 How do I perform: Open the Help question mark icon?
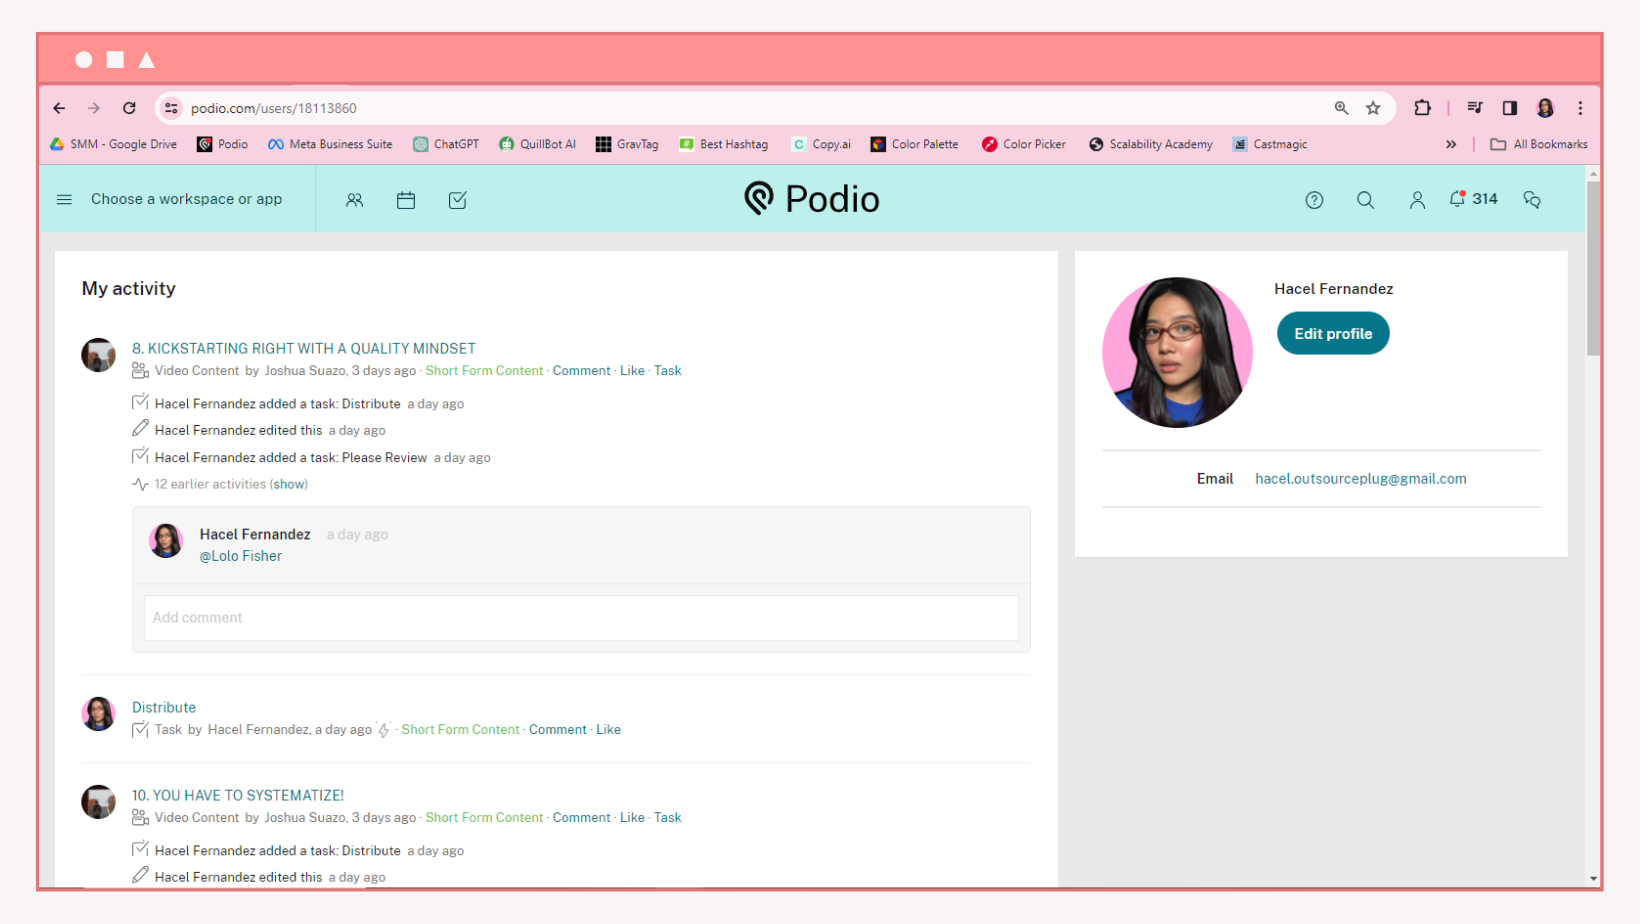(1315, 200)
